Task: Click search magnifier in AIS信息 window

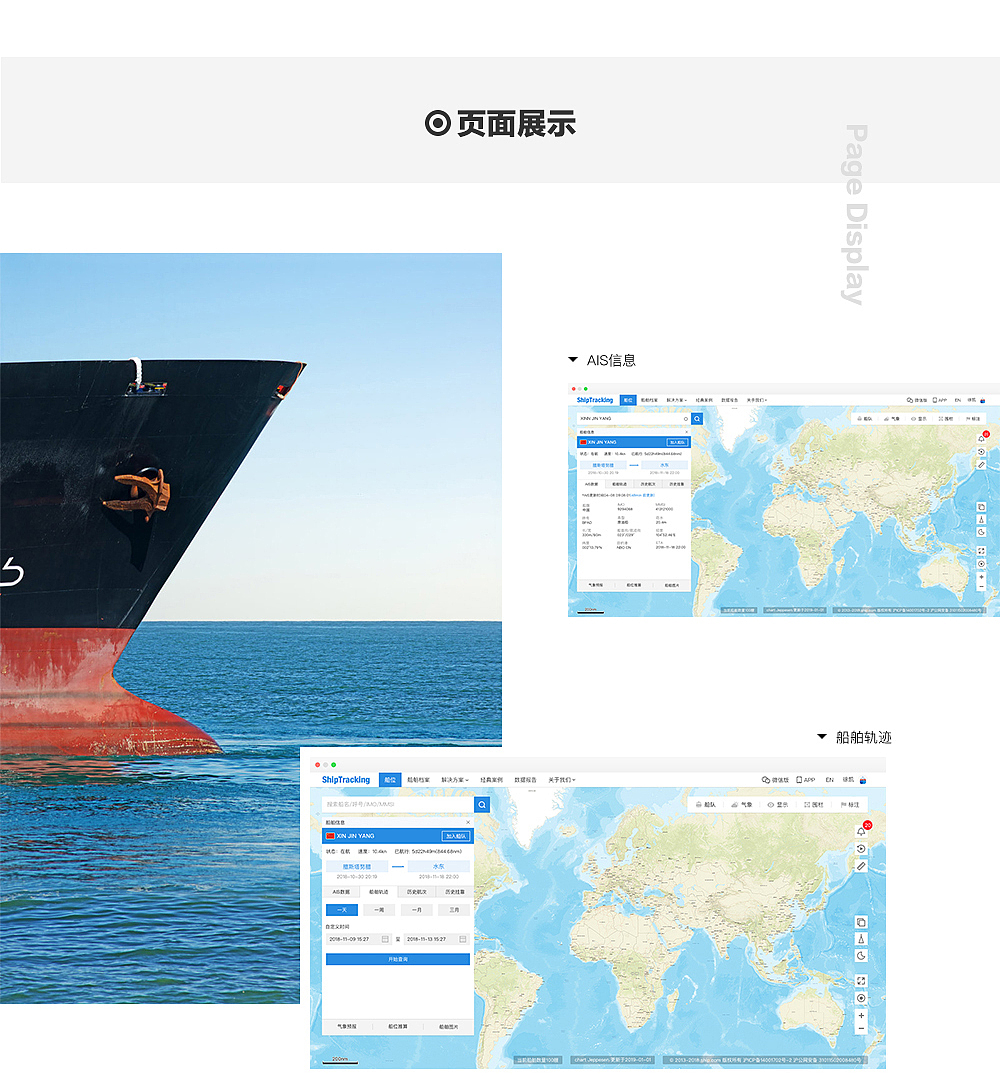Action: click(x=697, y=419)
